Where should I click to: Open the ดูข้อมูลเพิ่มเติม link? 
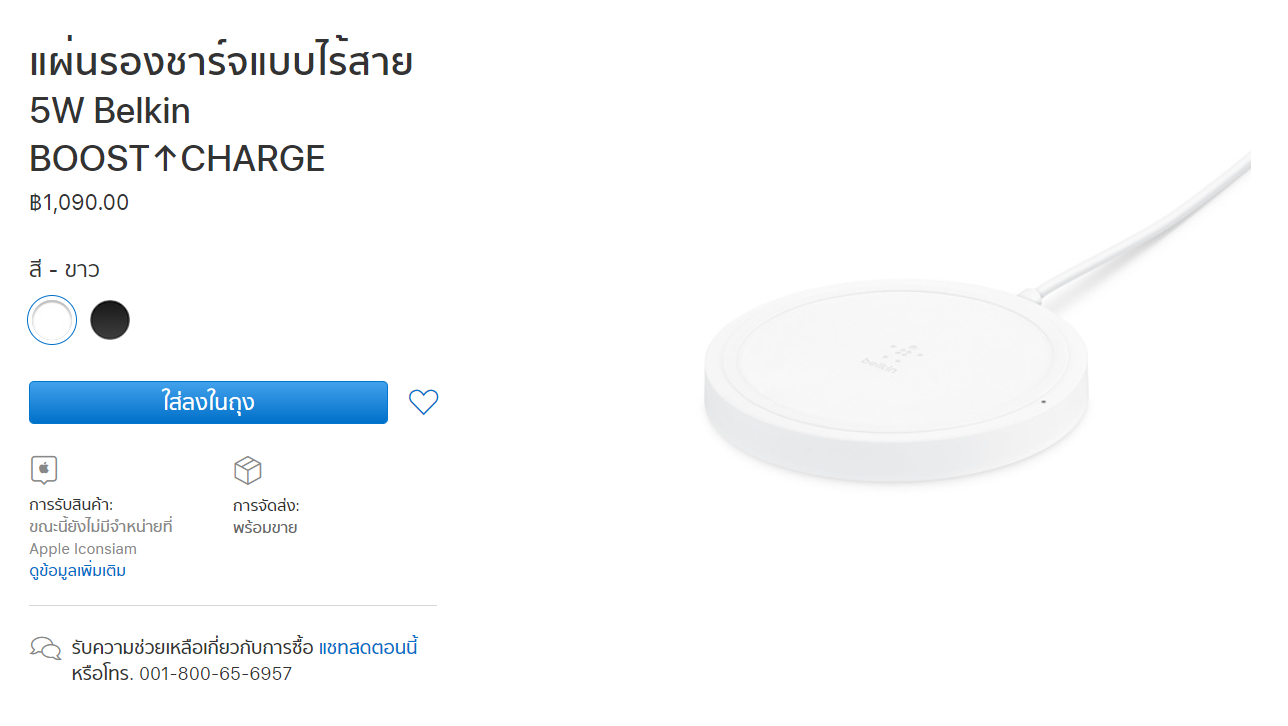pos(77,570)
